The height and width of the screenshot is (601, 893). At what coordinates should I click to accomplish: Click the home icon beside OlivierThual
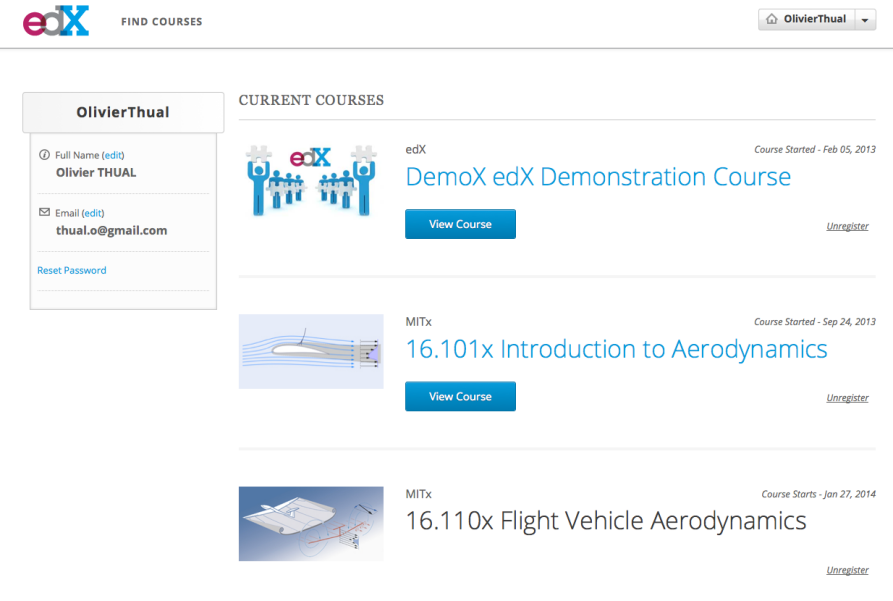click(771, 19)
